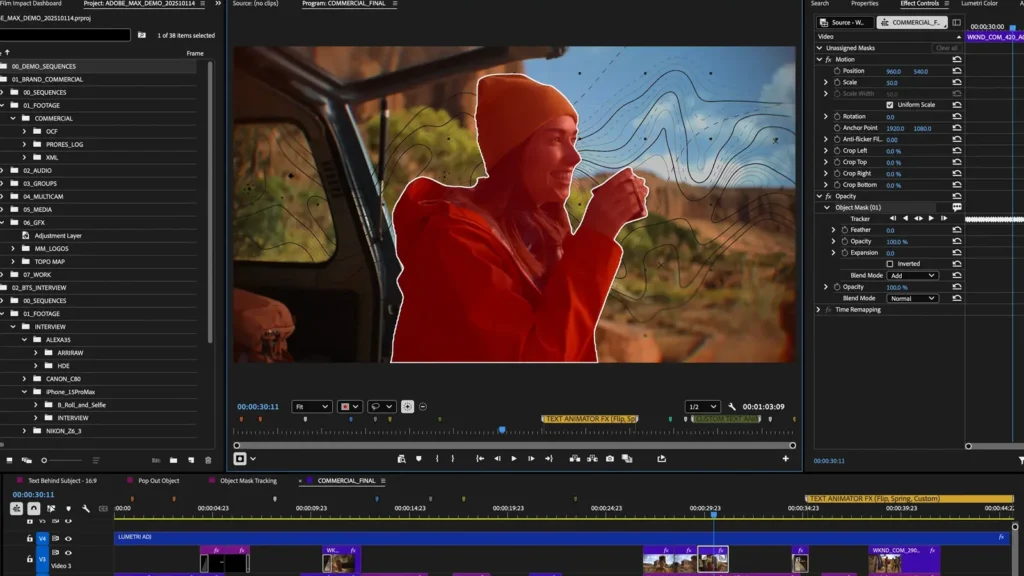Open Object Mask Tracking sequence tab
Screen dimensions: 1024x576
pos(248,481)
